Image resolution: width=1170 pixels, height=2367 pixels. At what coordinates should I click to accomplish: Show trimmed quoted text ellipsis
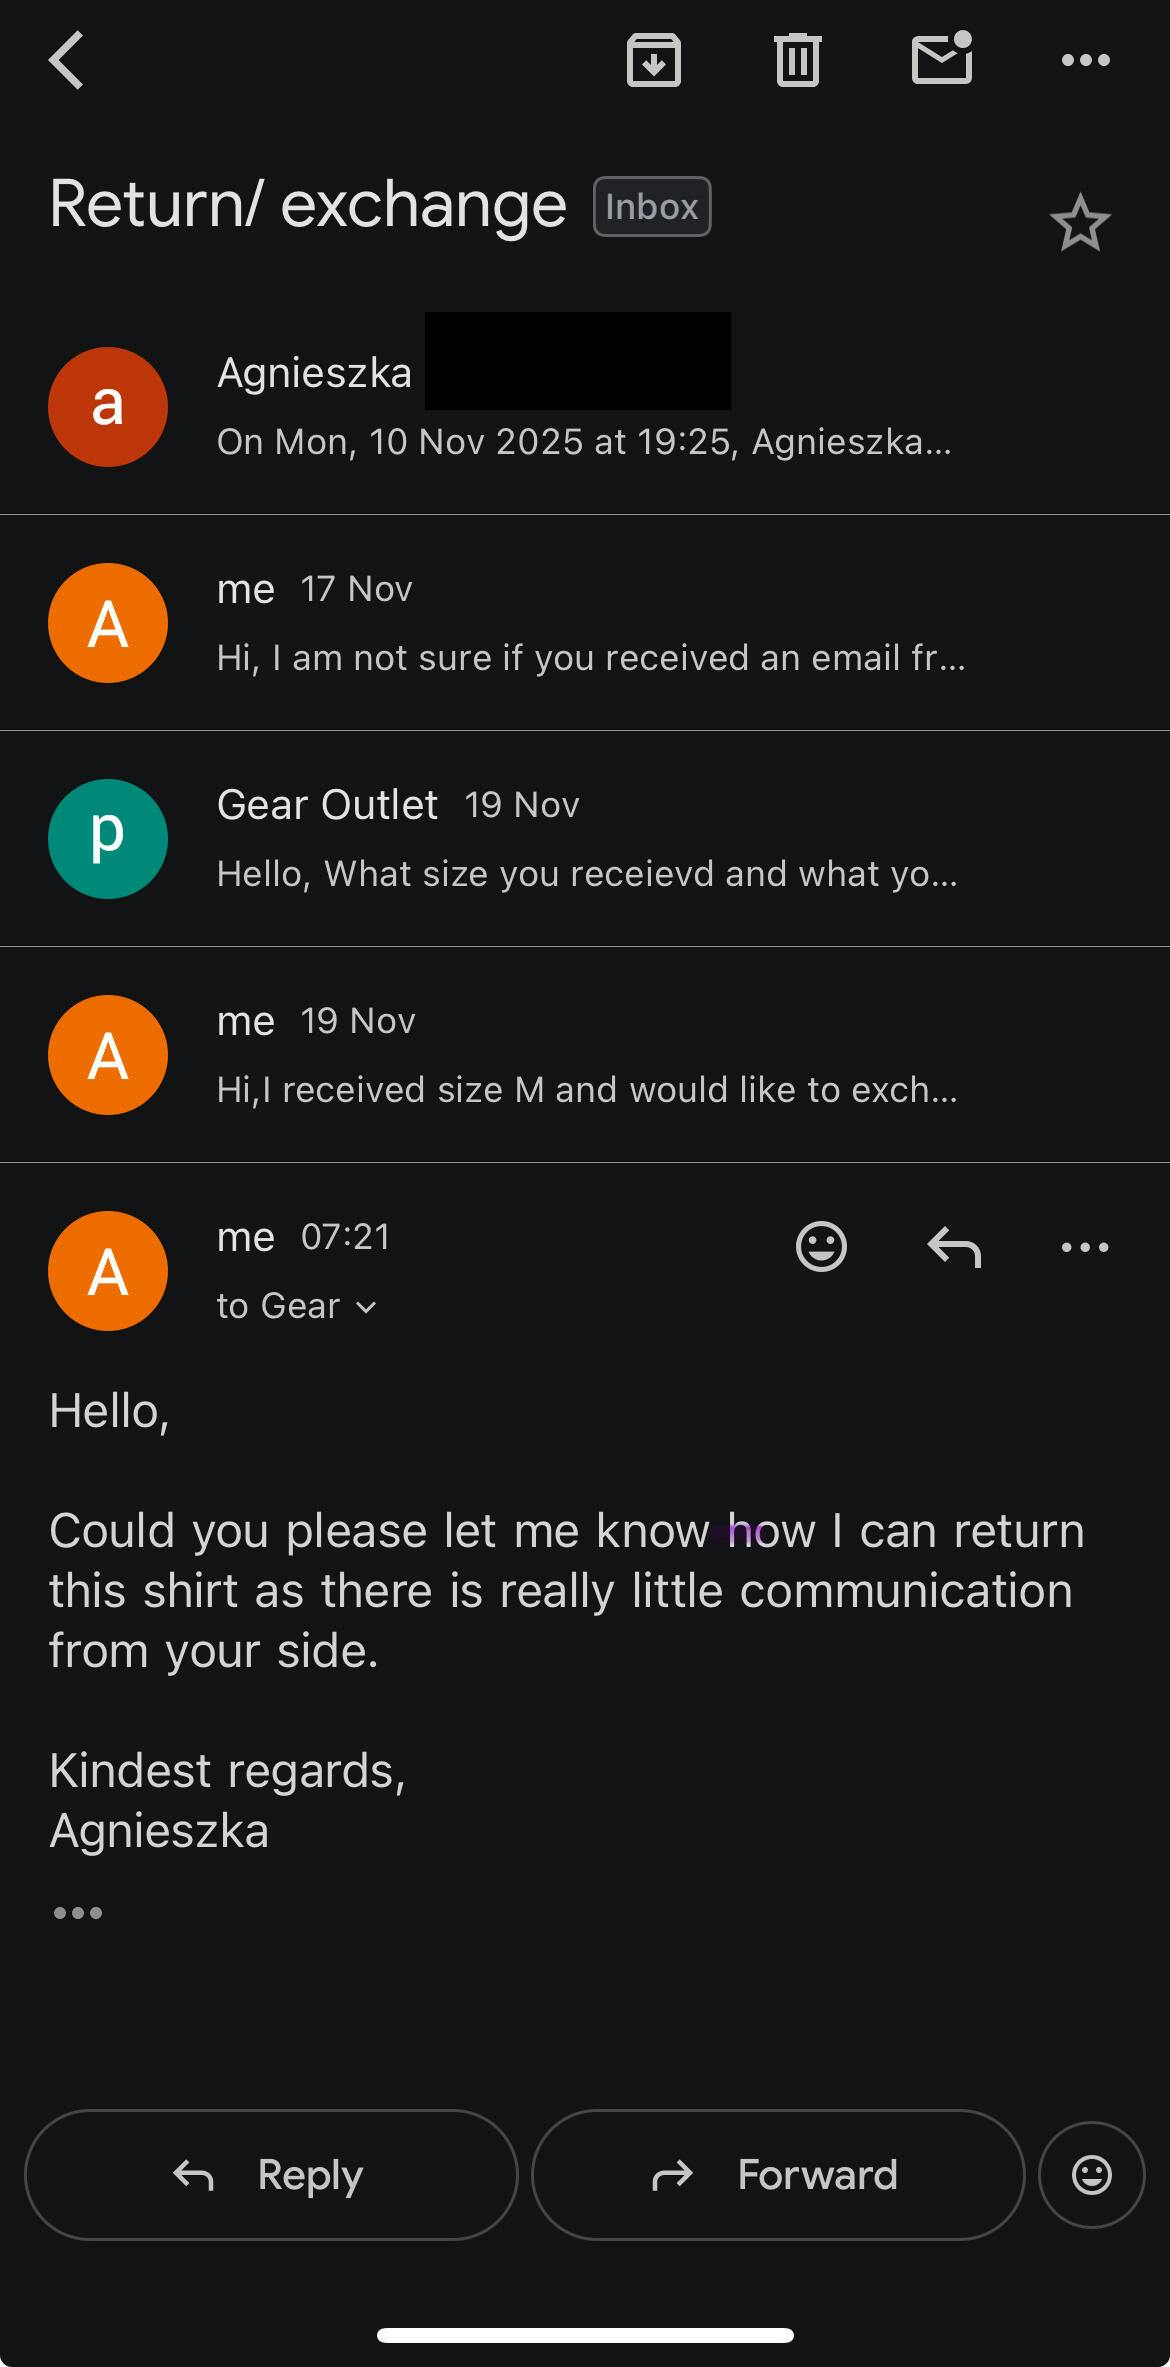(x=78, y=1913)
